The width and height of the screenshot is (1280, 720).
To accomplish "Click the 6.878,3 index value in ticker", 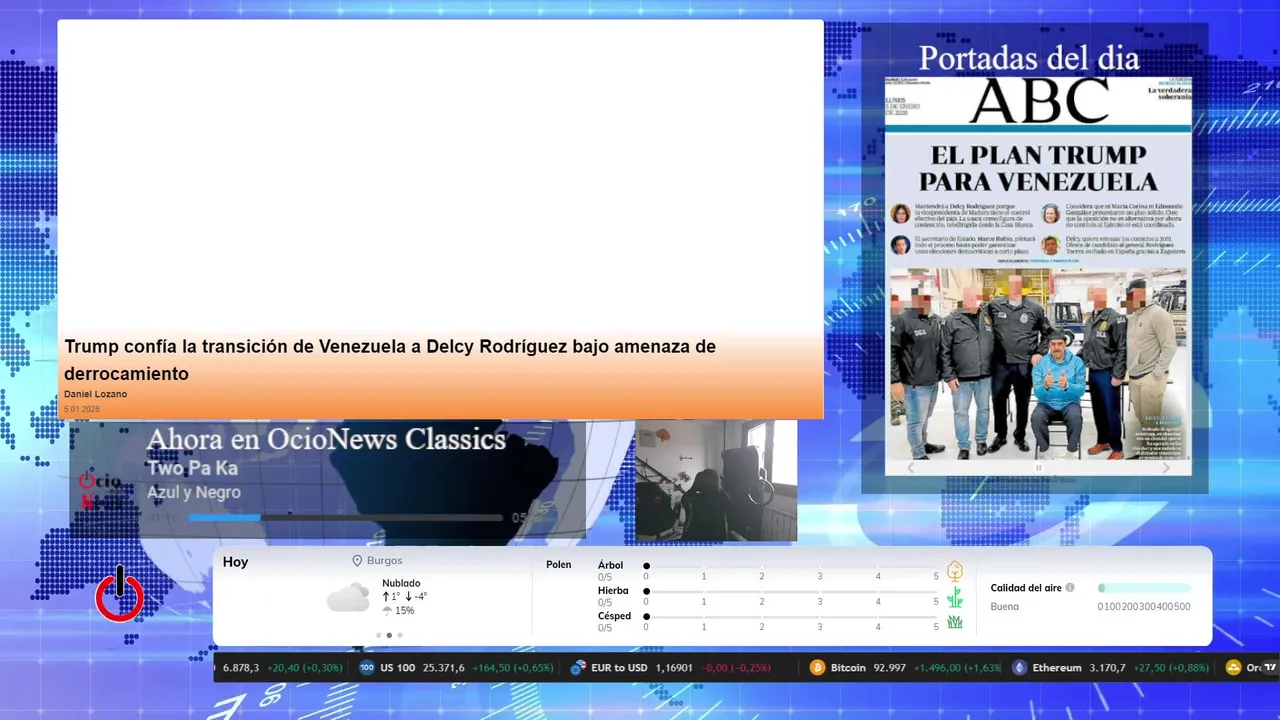I will [241, 667].
